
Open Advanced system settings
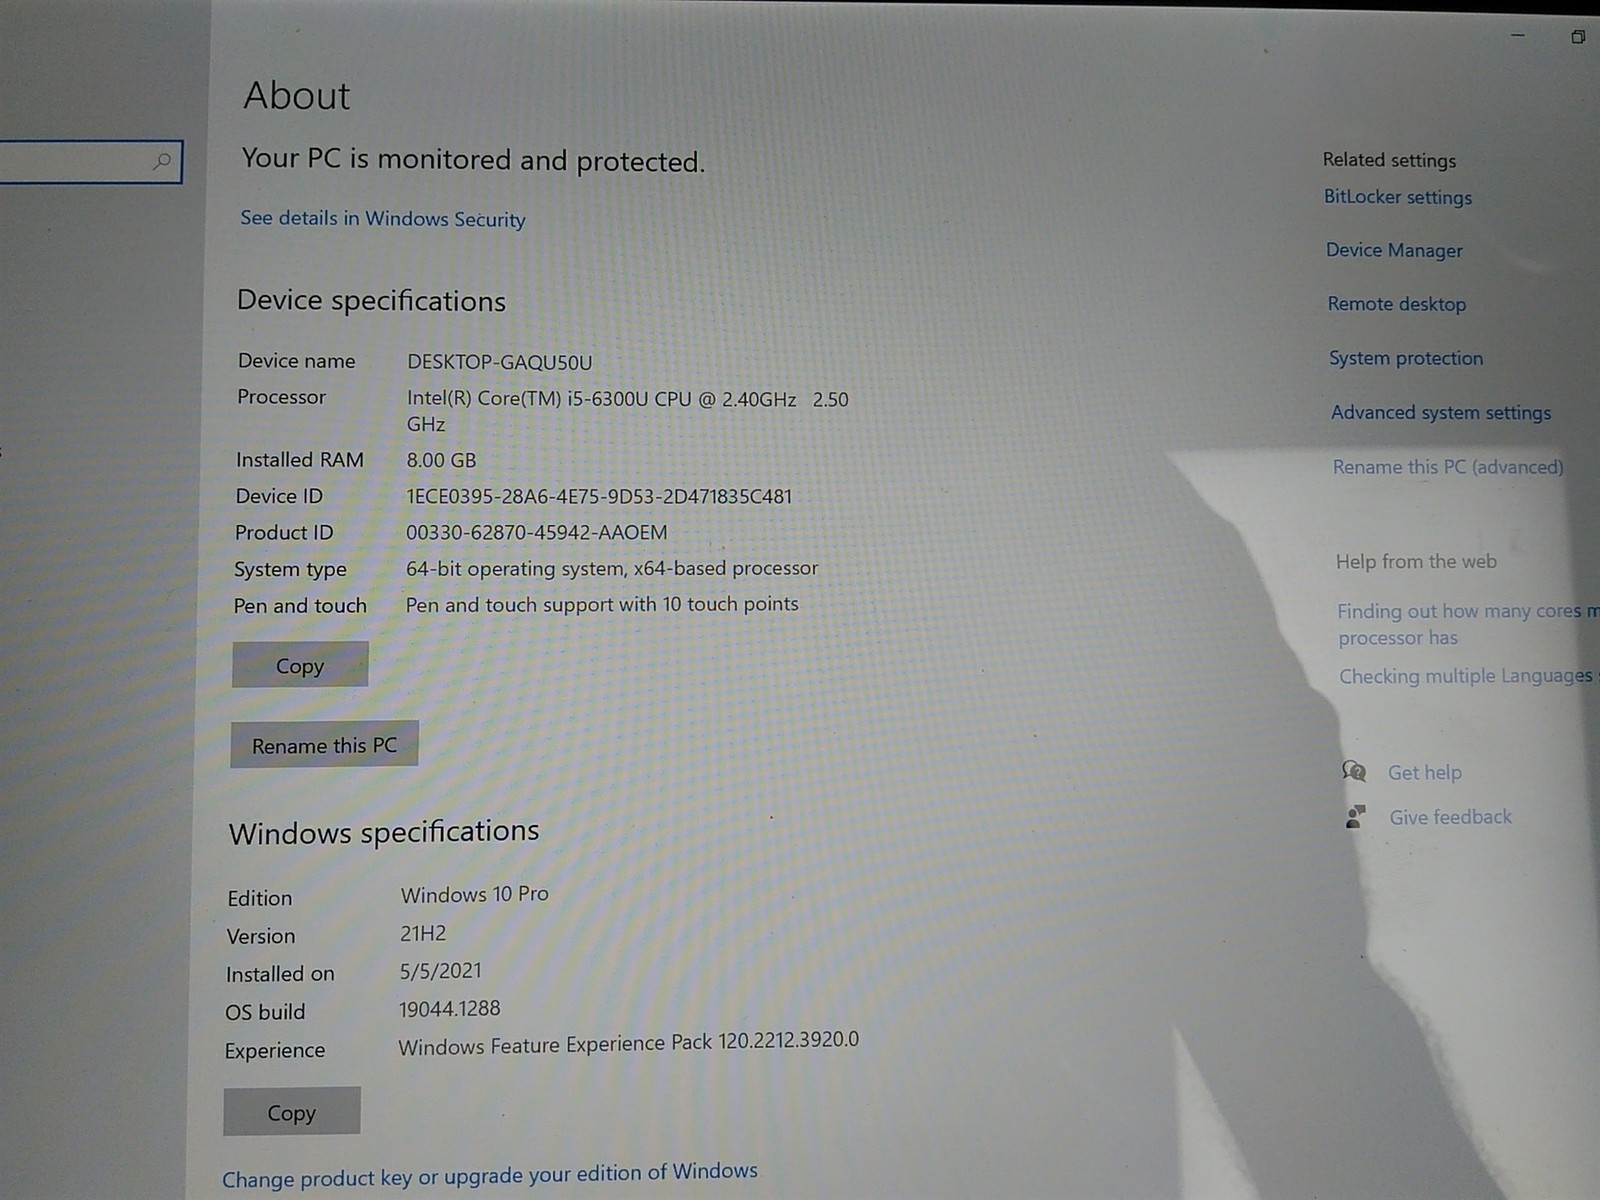pos(1441,412)
